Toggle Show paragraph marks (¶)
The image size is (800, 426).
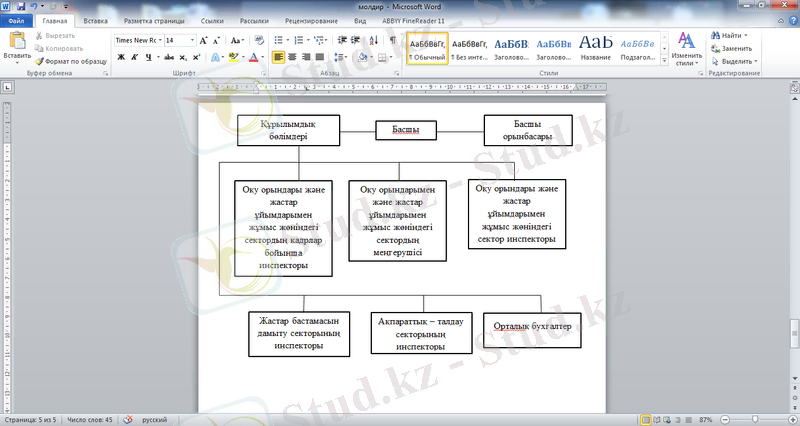392,40
